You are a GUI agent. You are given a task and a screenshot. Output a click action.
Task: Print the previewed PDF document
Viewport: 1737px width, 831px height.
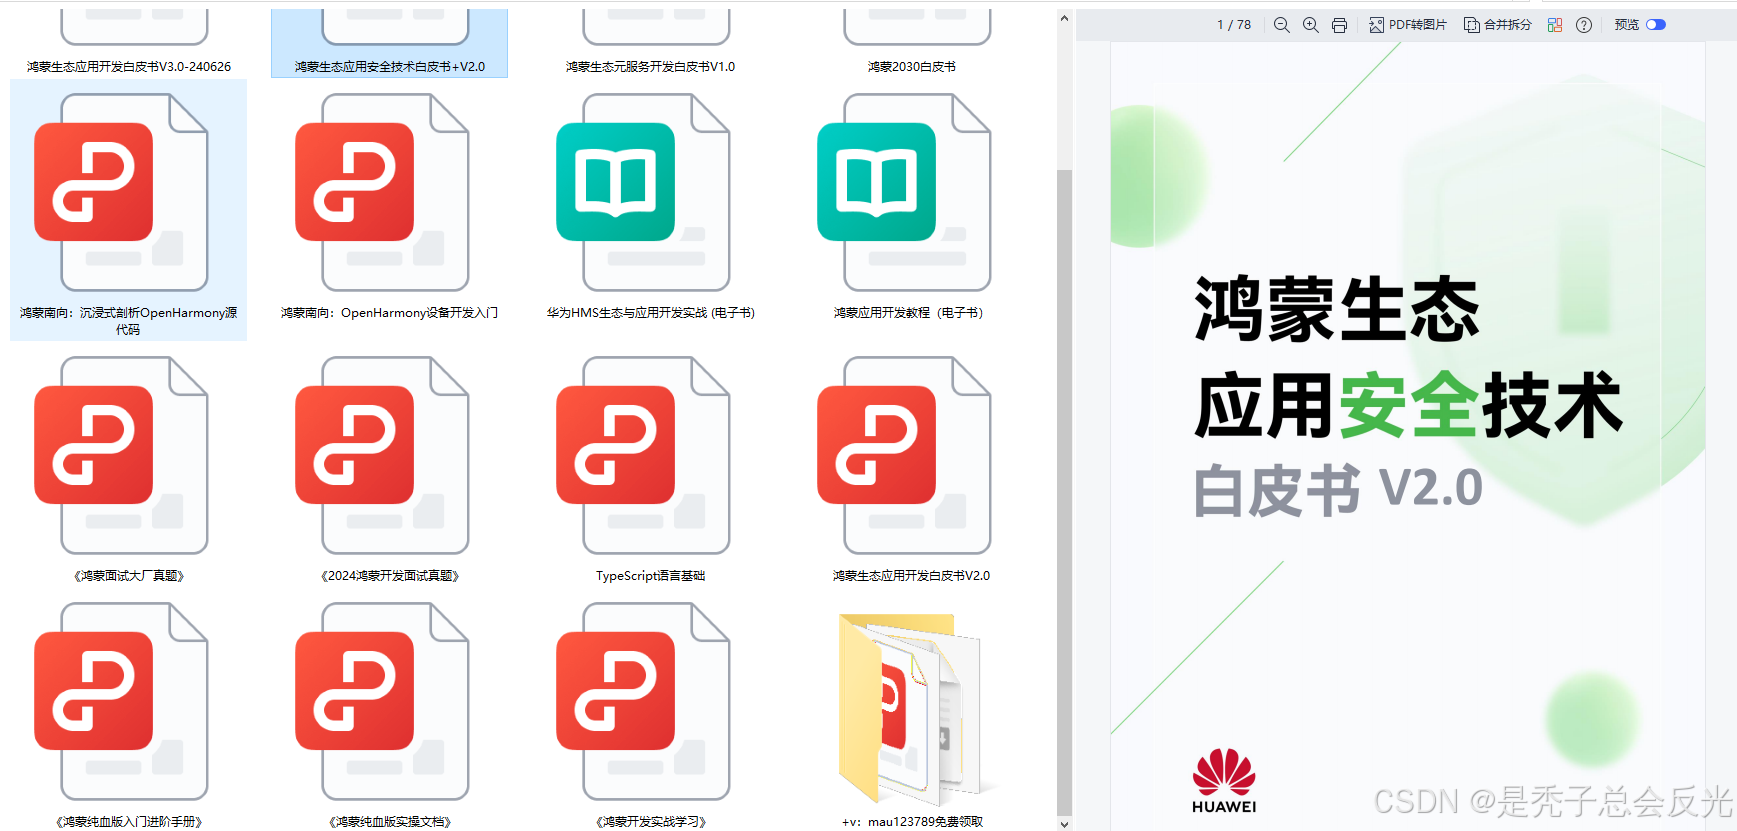click(1339, 25)
